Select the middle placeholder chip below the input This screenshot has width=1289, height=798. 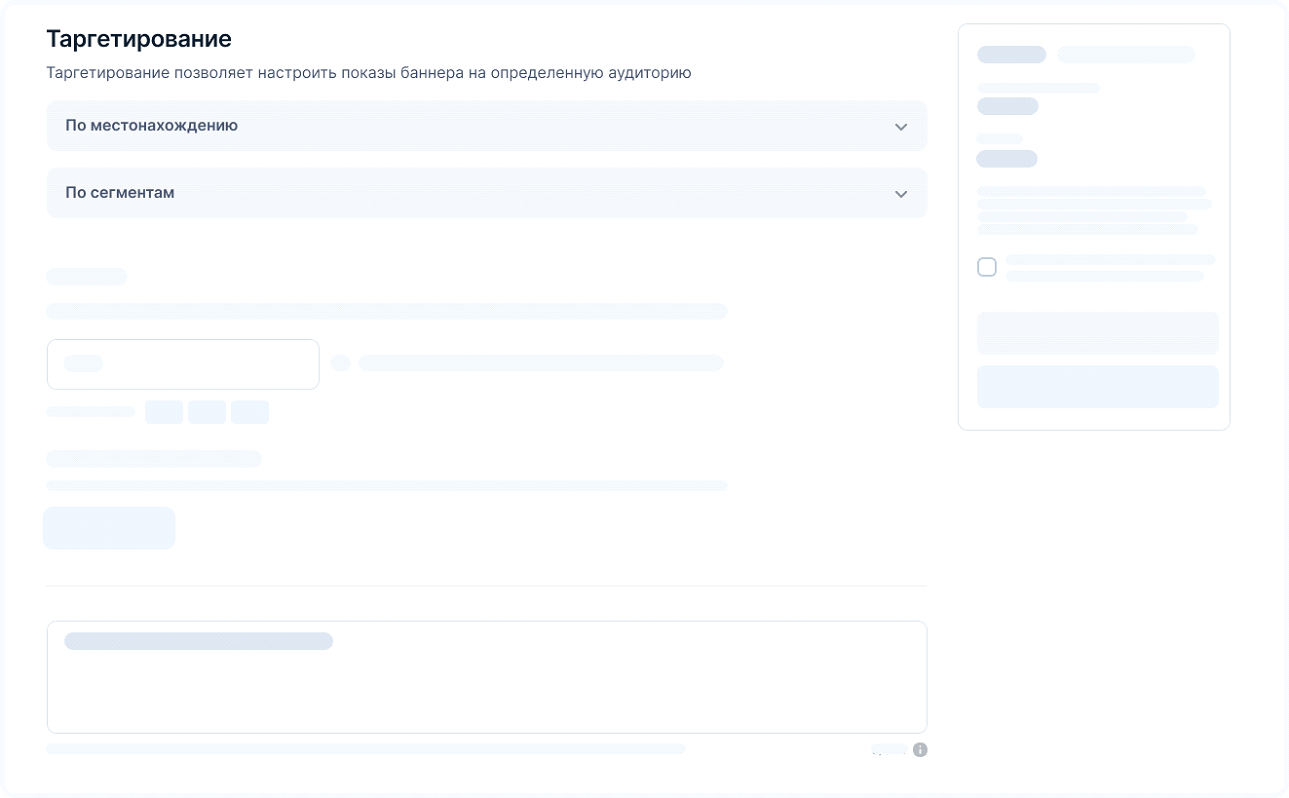click(x=207, y=412)
